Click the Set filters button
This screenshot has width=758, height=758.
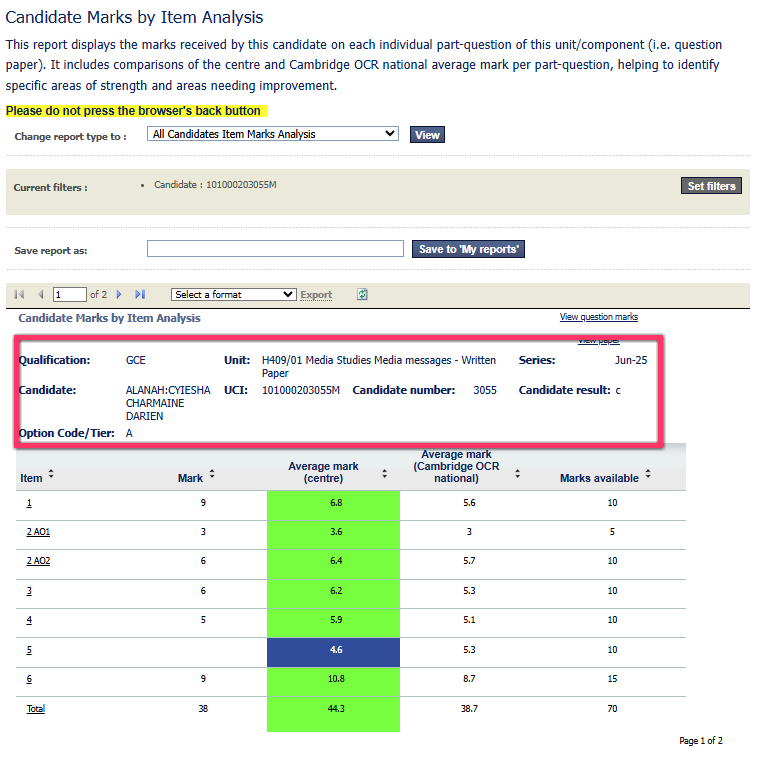pos(711,186)
